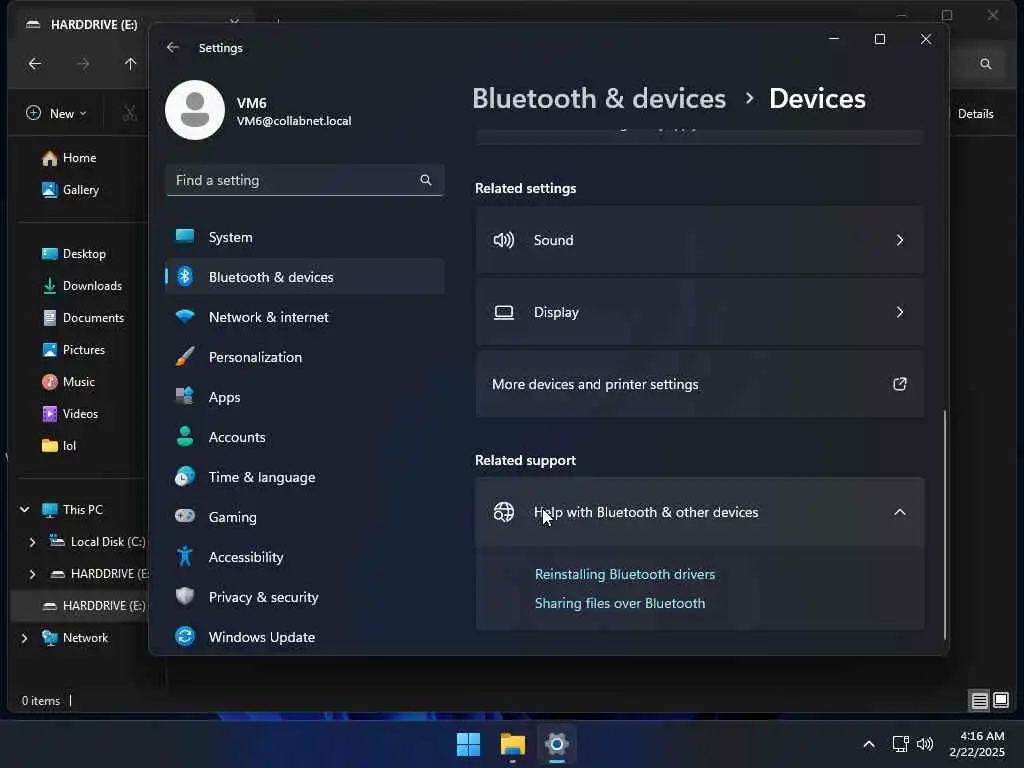
Task: Open the taskbar clock and date
Action: 976,744
